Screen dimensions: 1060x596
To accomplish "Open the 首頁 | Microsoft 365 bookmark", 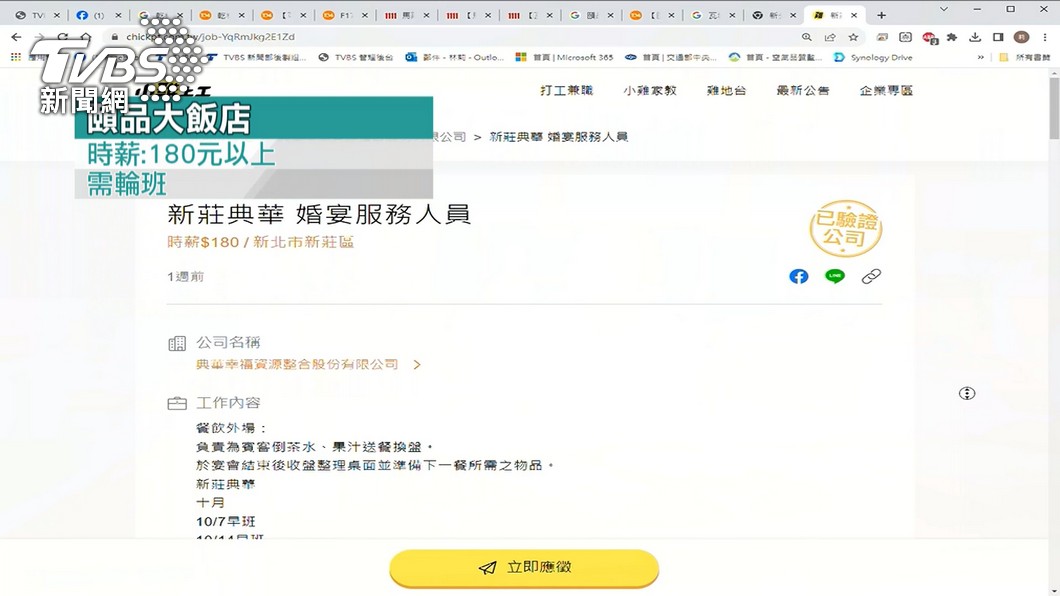I will coord(564,58).
